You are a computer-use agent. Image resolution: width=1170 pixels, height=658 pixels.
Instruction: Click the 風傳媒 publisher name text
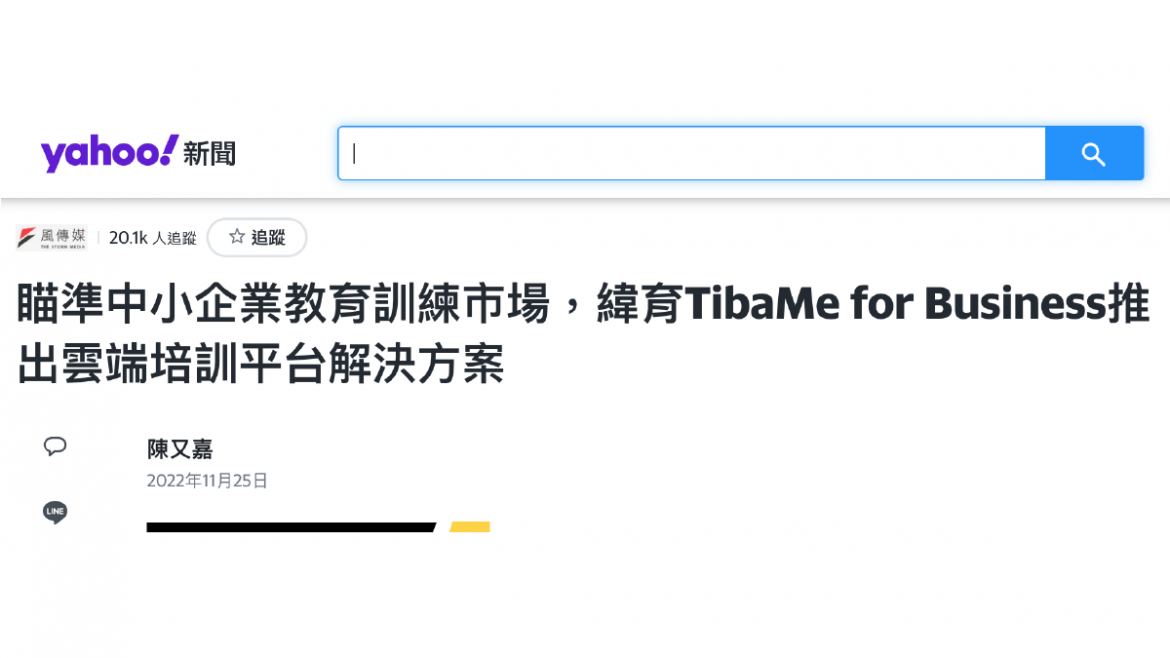(x=62, y=234)
